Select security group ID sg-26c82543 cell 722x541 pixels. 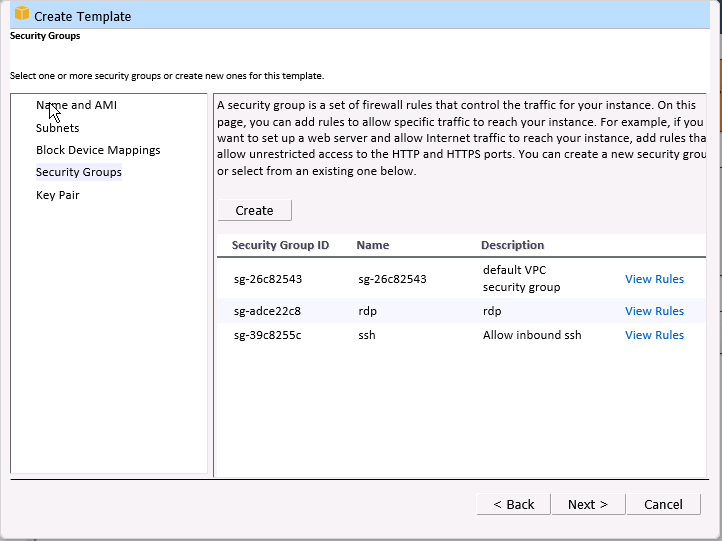pos(267,279)
